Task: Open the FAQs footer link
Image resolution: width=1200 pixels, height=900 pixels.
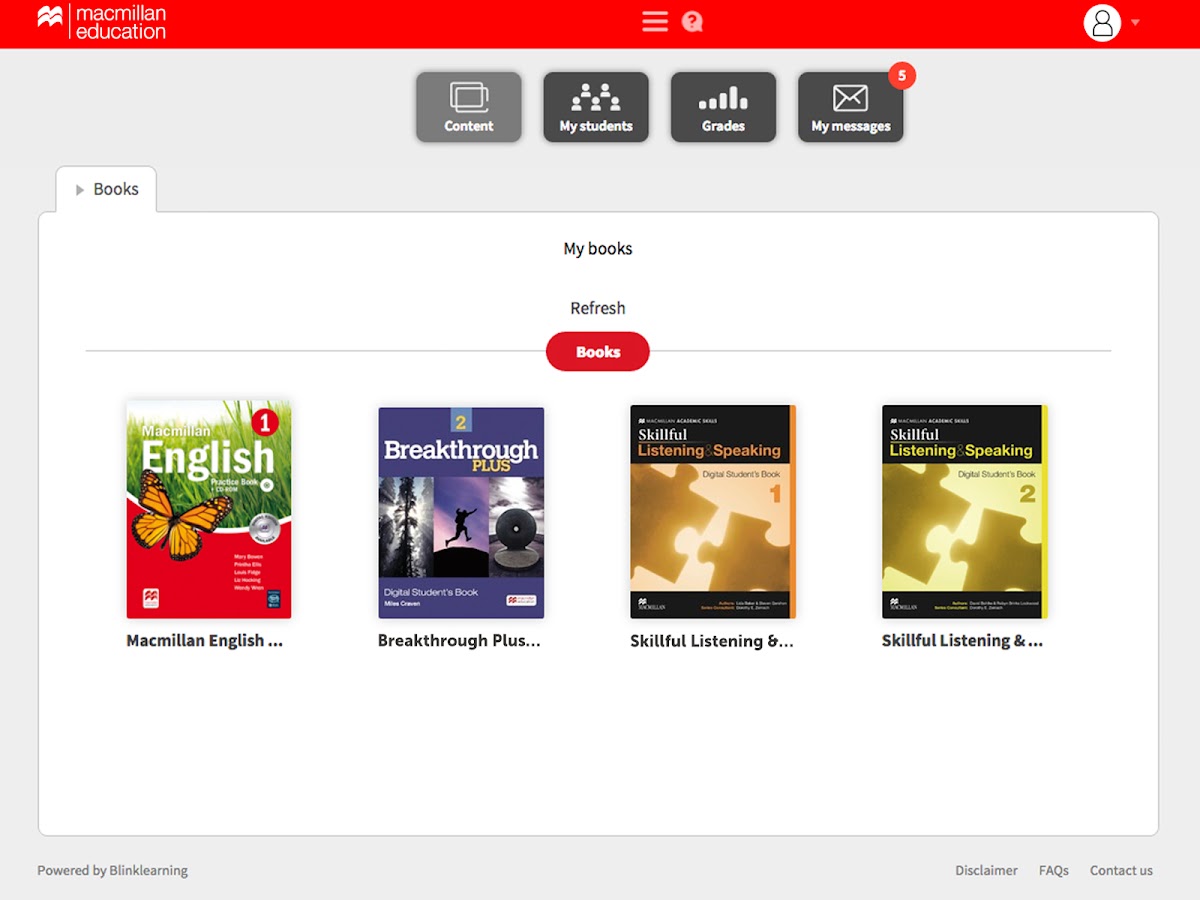Action: [1054, 870]
